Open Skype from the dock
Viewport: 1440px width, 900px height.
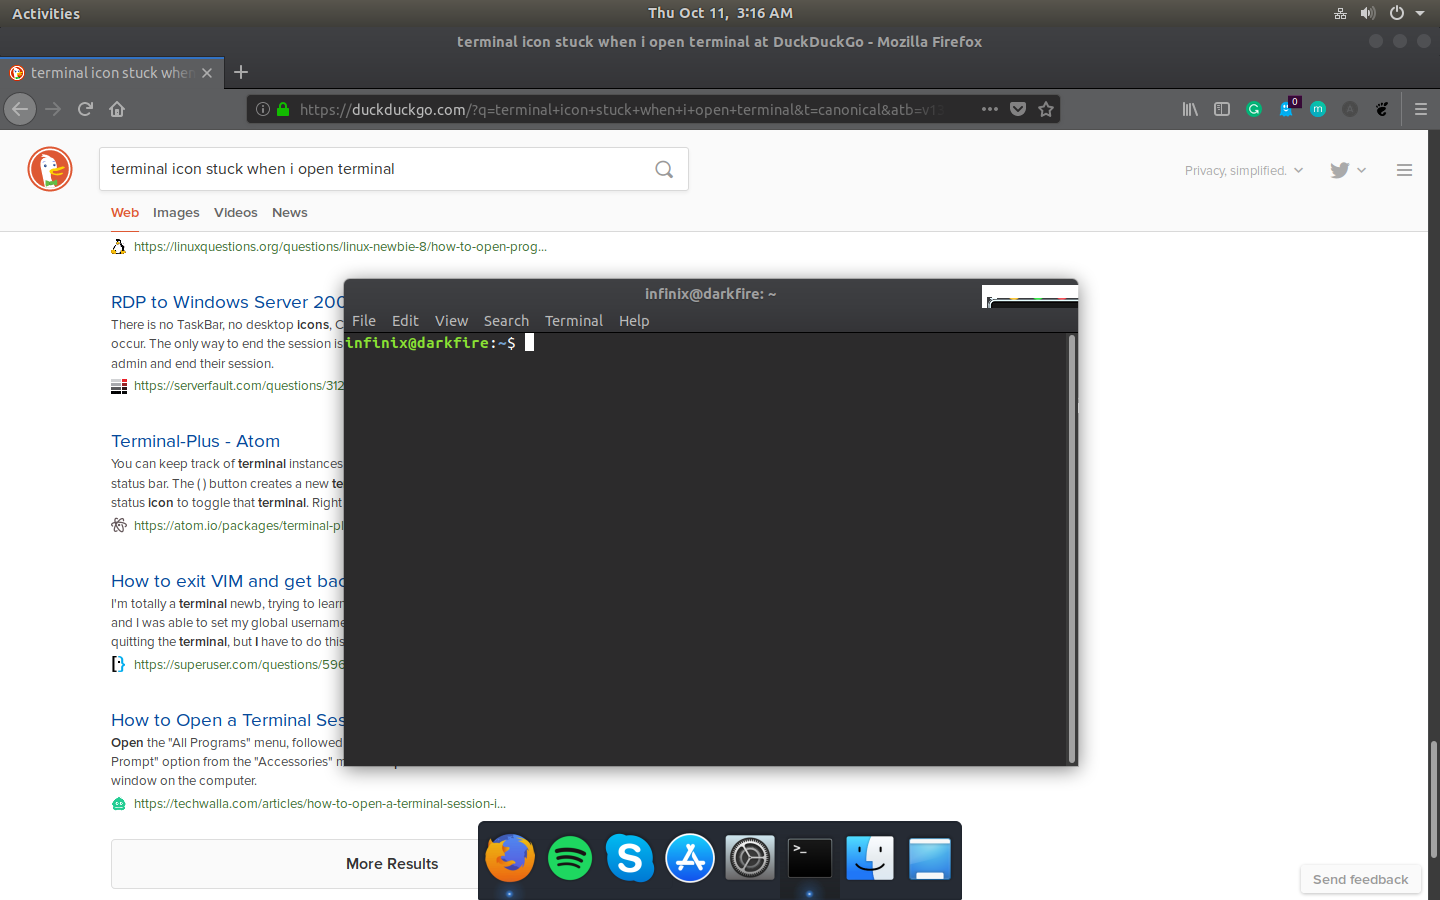tap(630, 858)
